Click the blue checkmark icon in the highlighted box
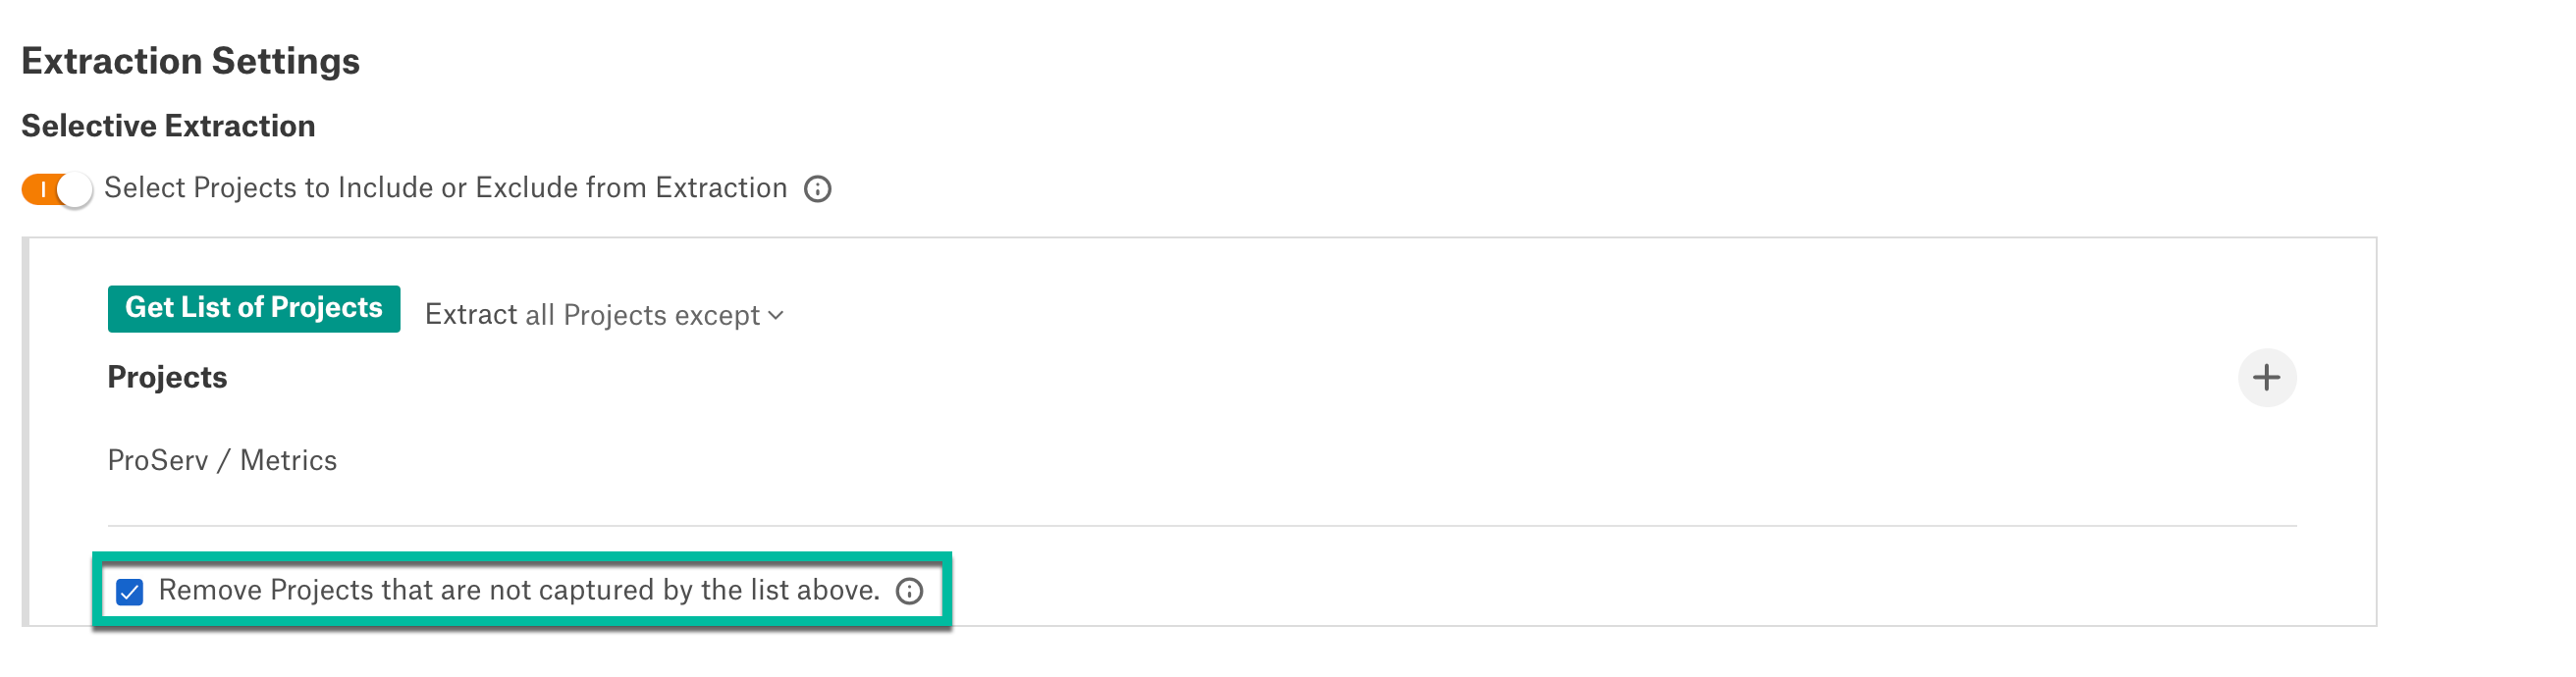This screenshot has width=2576, height=677. [x=129, y=592]
